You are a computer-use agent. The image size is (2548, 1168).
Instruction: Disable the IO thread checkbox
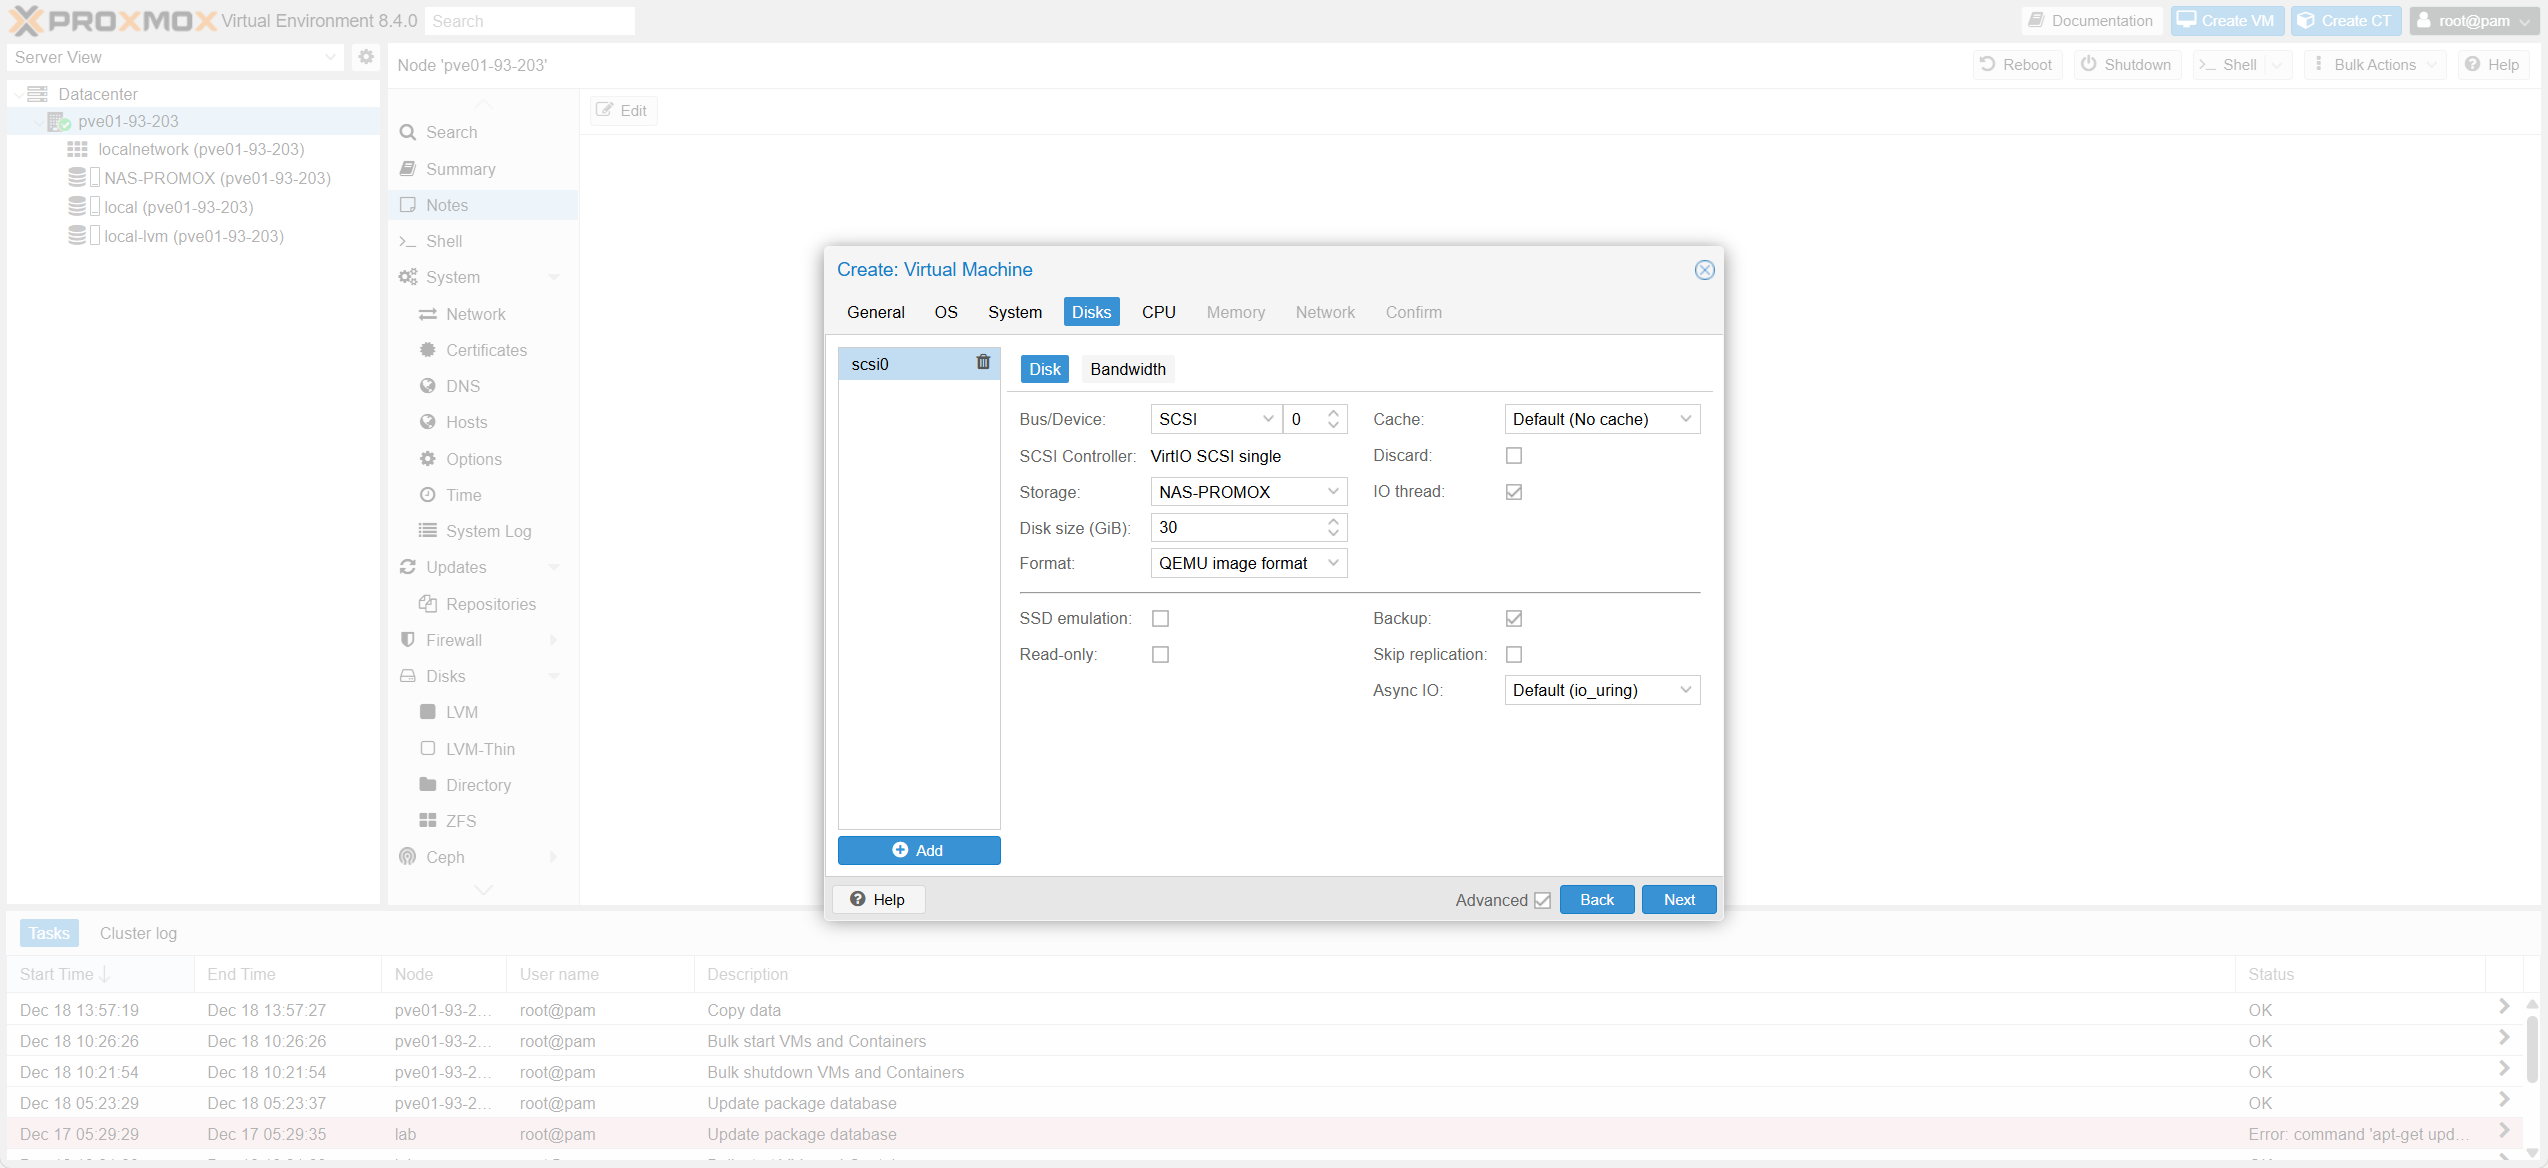click(1514, 491)
